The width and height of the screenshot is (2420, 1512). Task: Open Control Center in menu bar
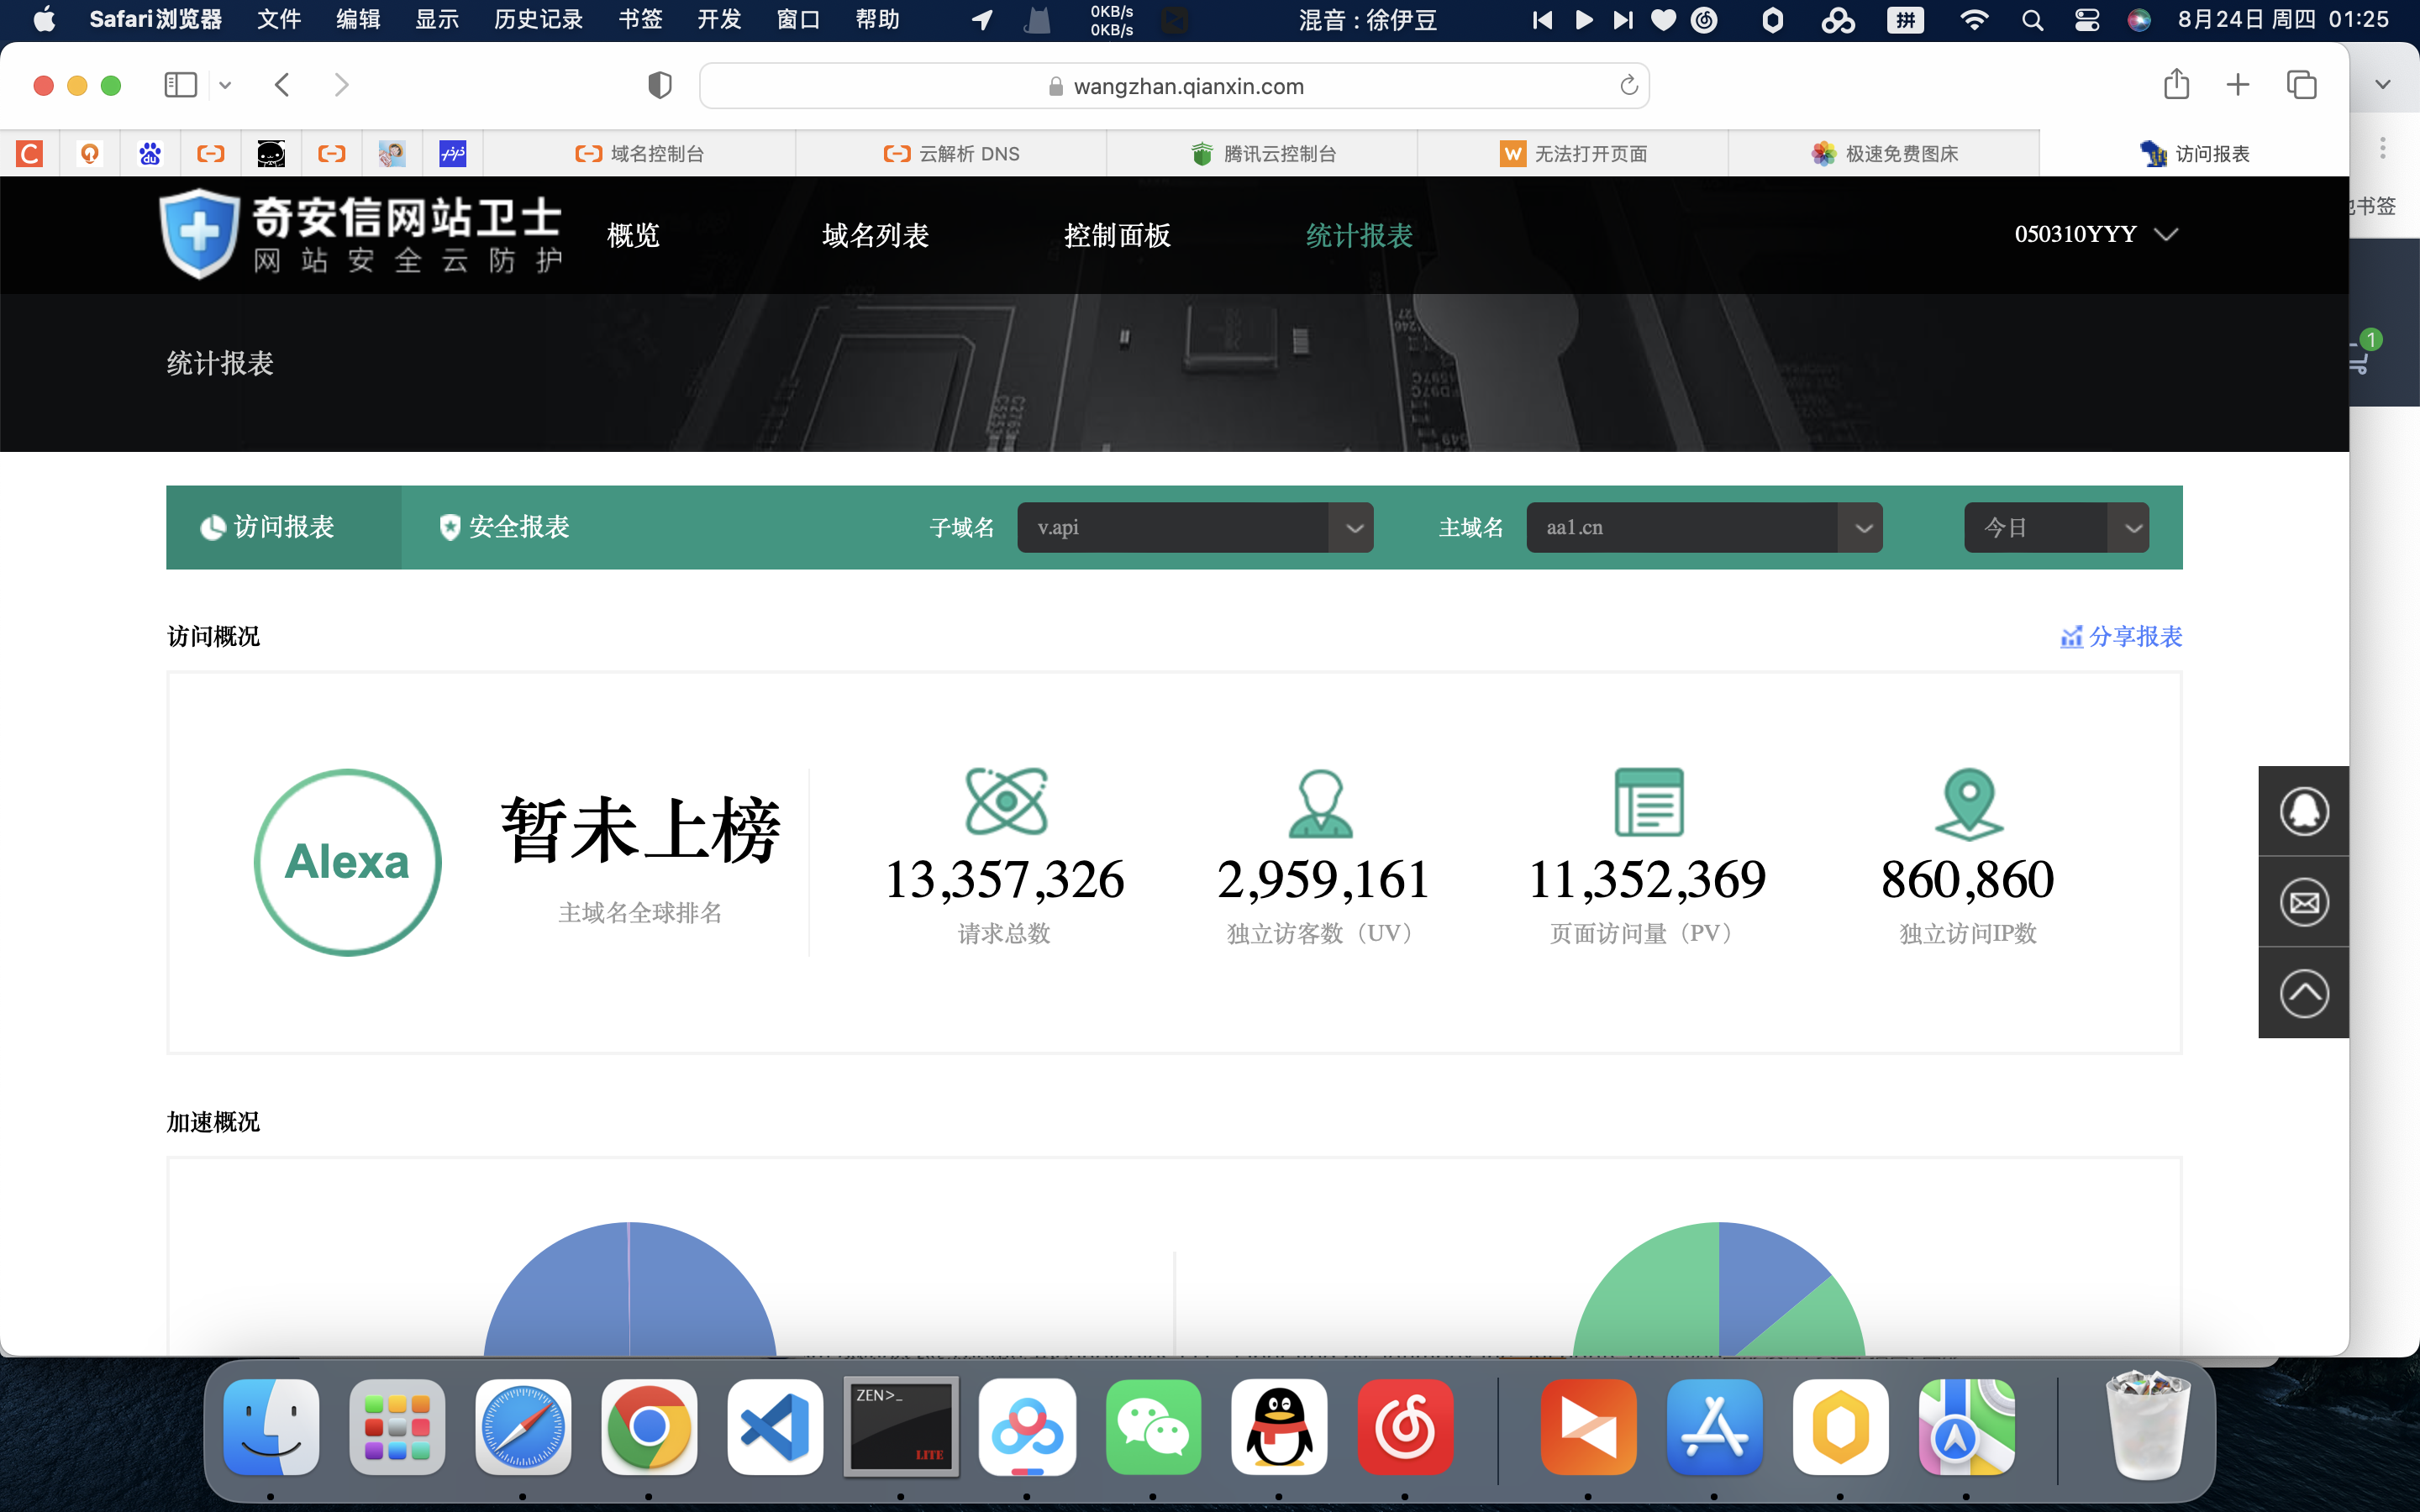coord(2087,20)
